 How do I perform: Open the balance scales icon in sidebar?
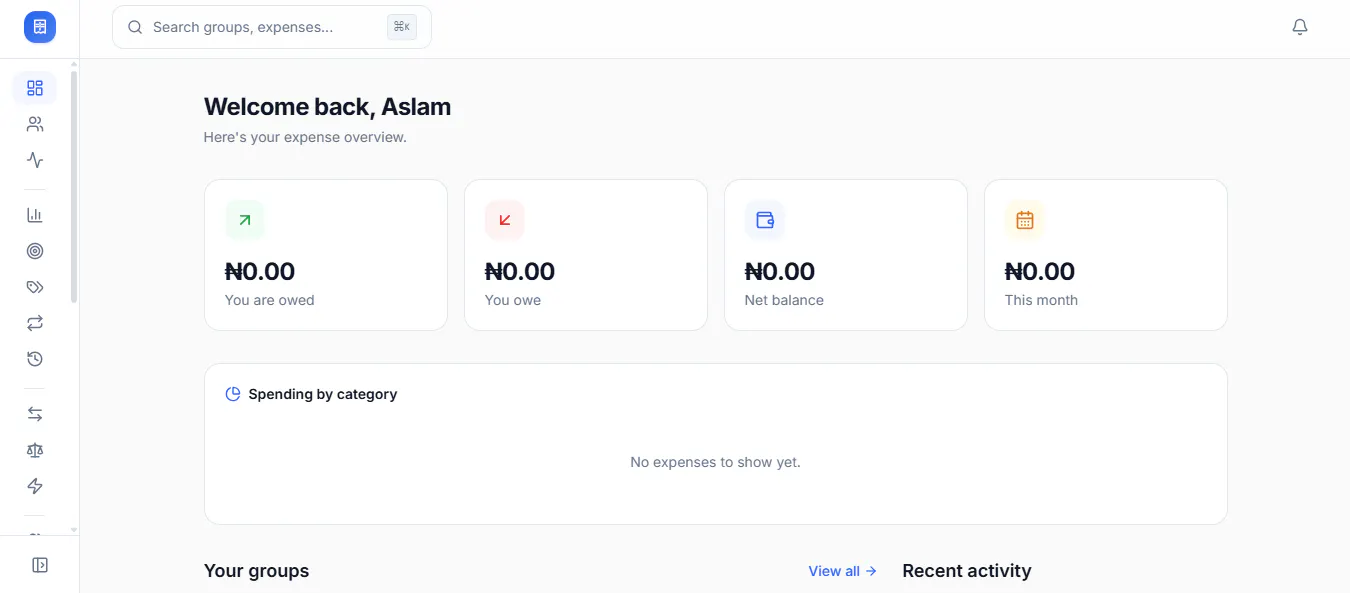point(35,450)
